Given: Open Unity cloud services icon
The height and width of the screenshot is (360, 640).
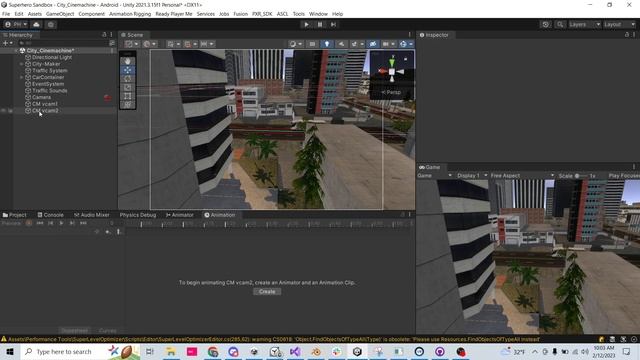Looking at the screenshot, I should (36, 24).
